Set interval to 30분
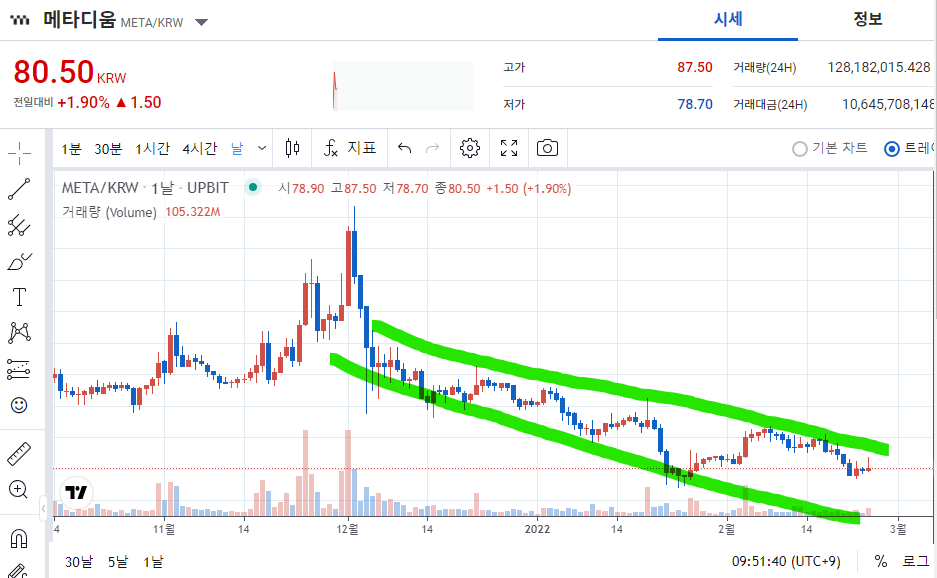The height and width of the screenshot is (578, 937). pos(108,148)
